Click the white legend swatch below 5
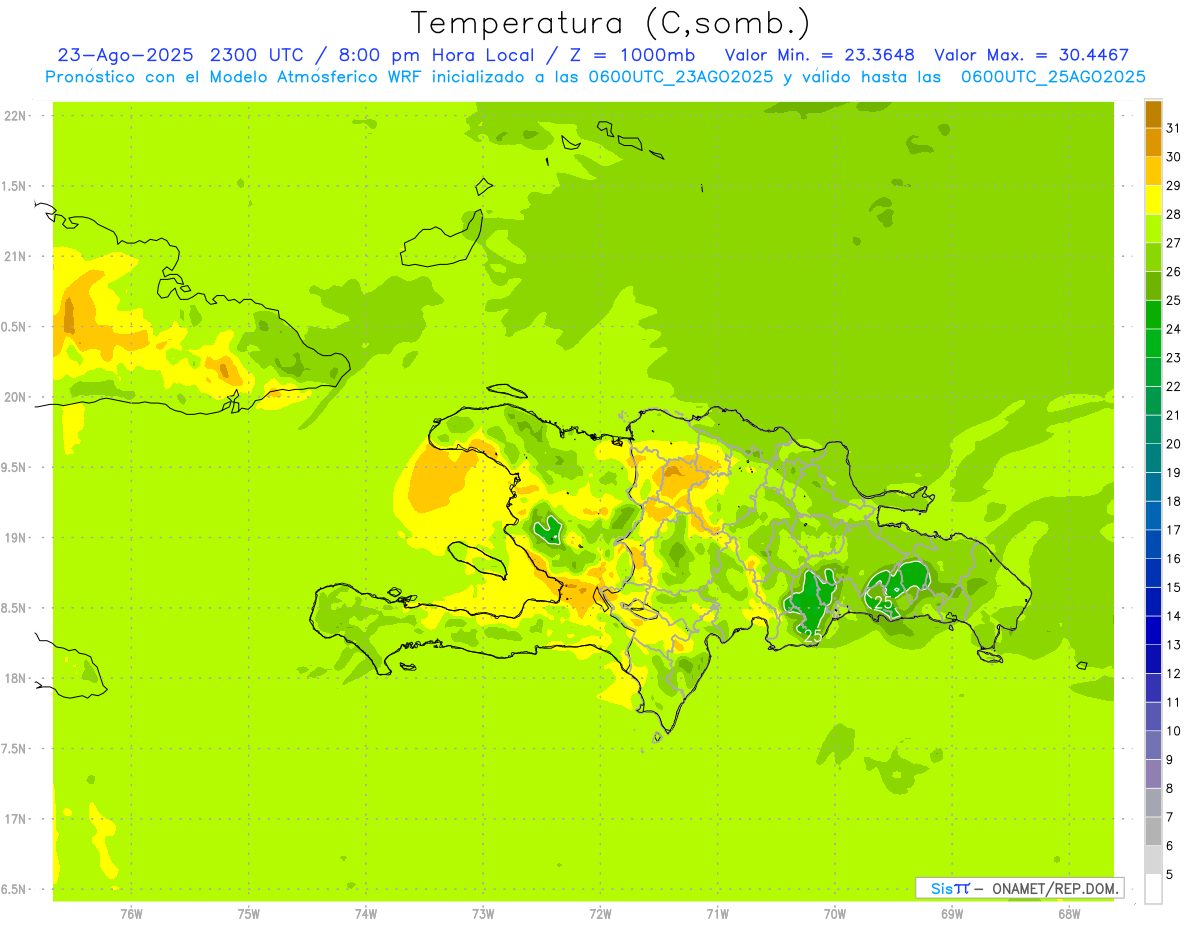Screen dimensions: 1200x927 1153,889
